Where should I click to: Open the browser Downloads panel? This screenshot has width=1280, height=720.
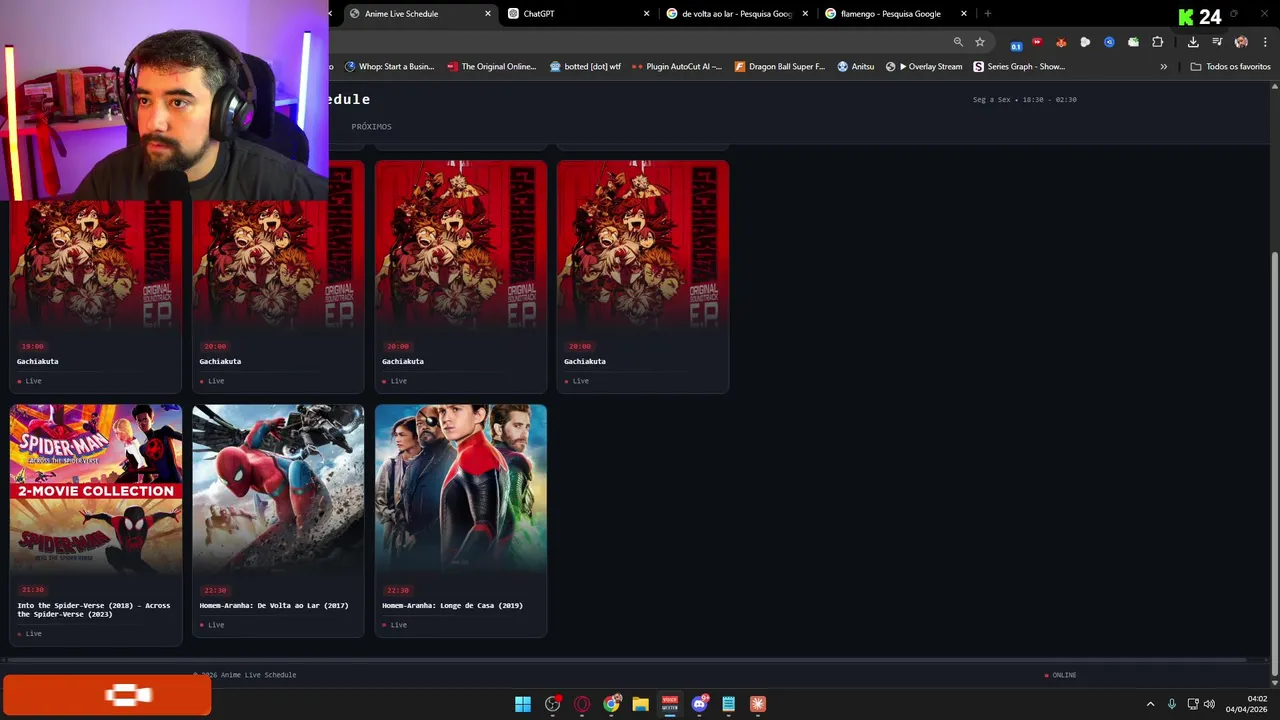1193,42
